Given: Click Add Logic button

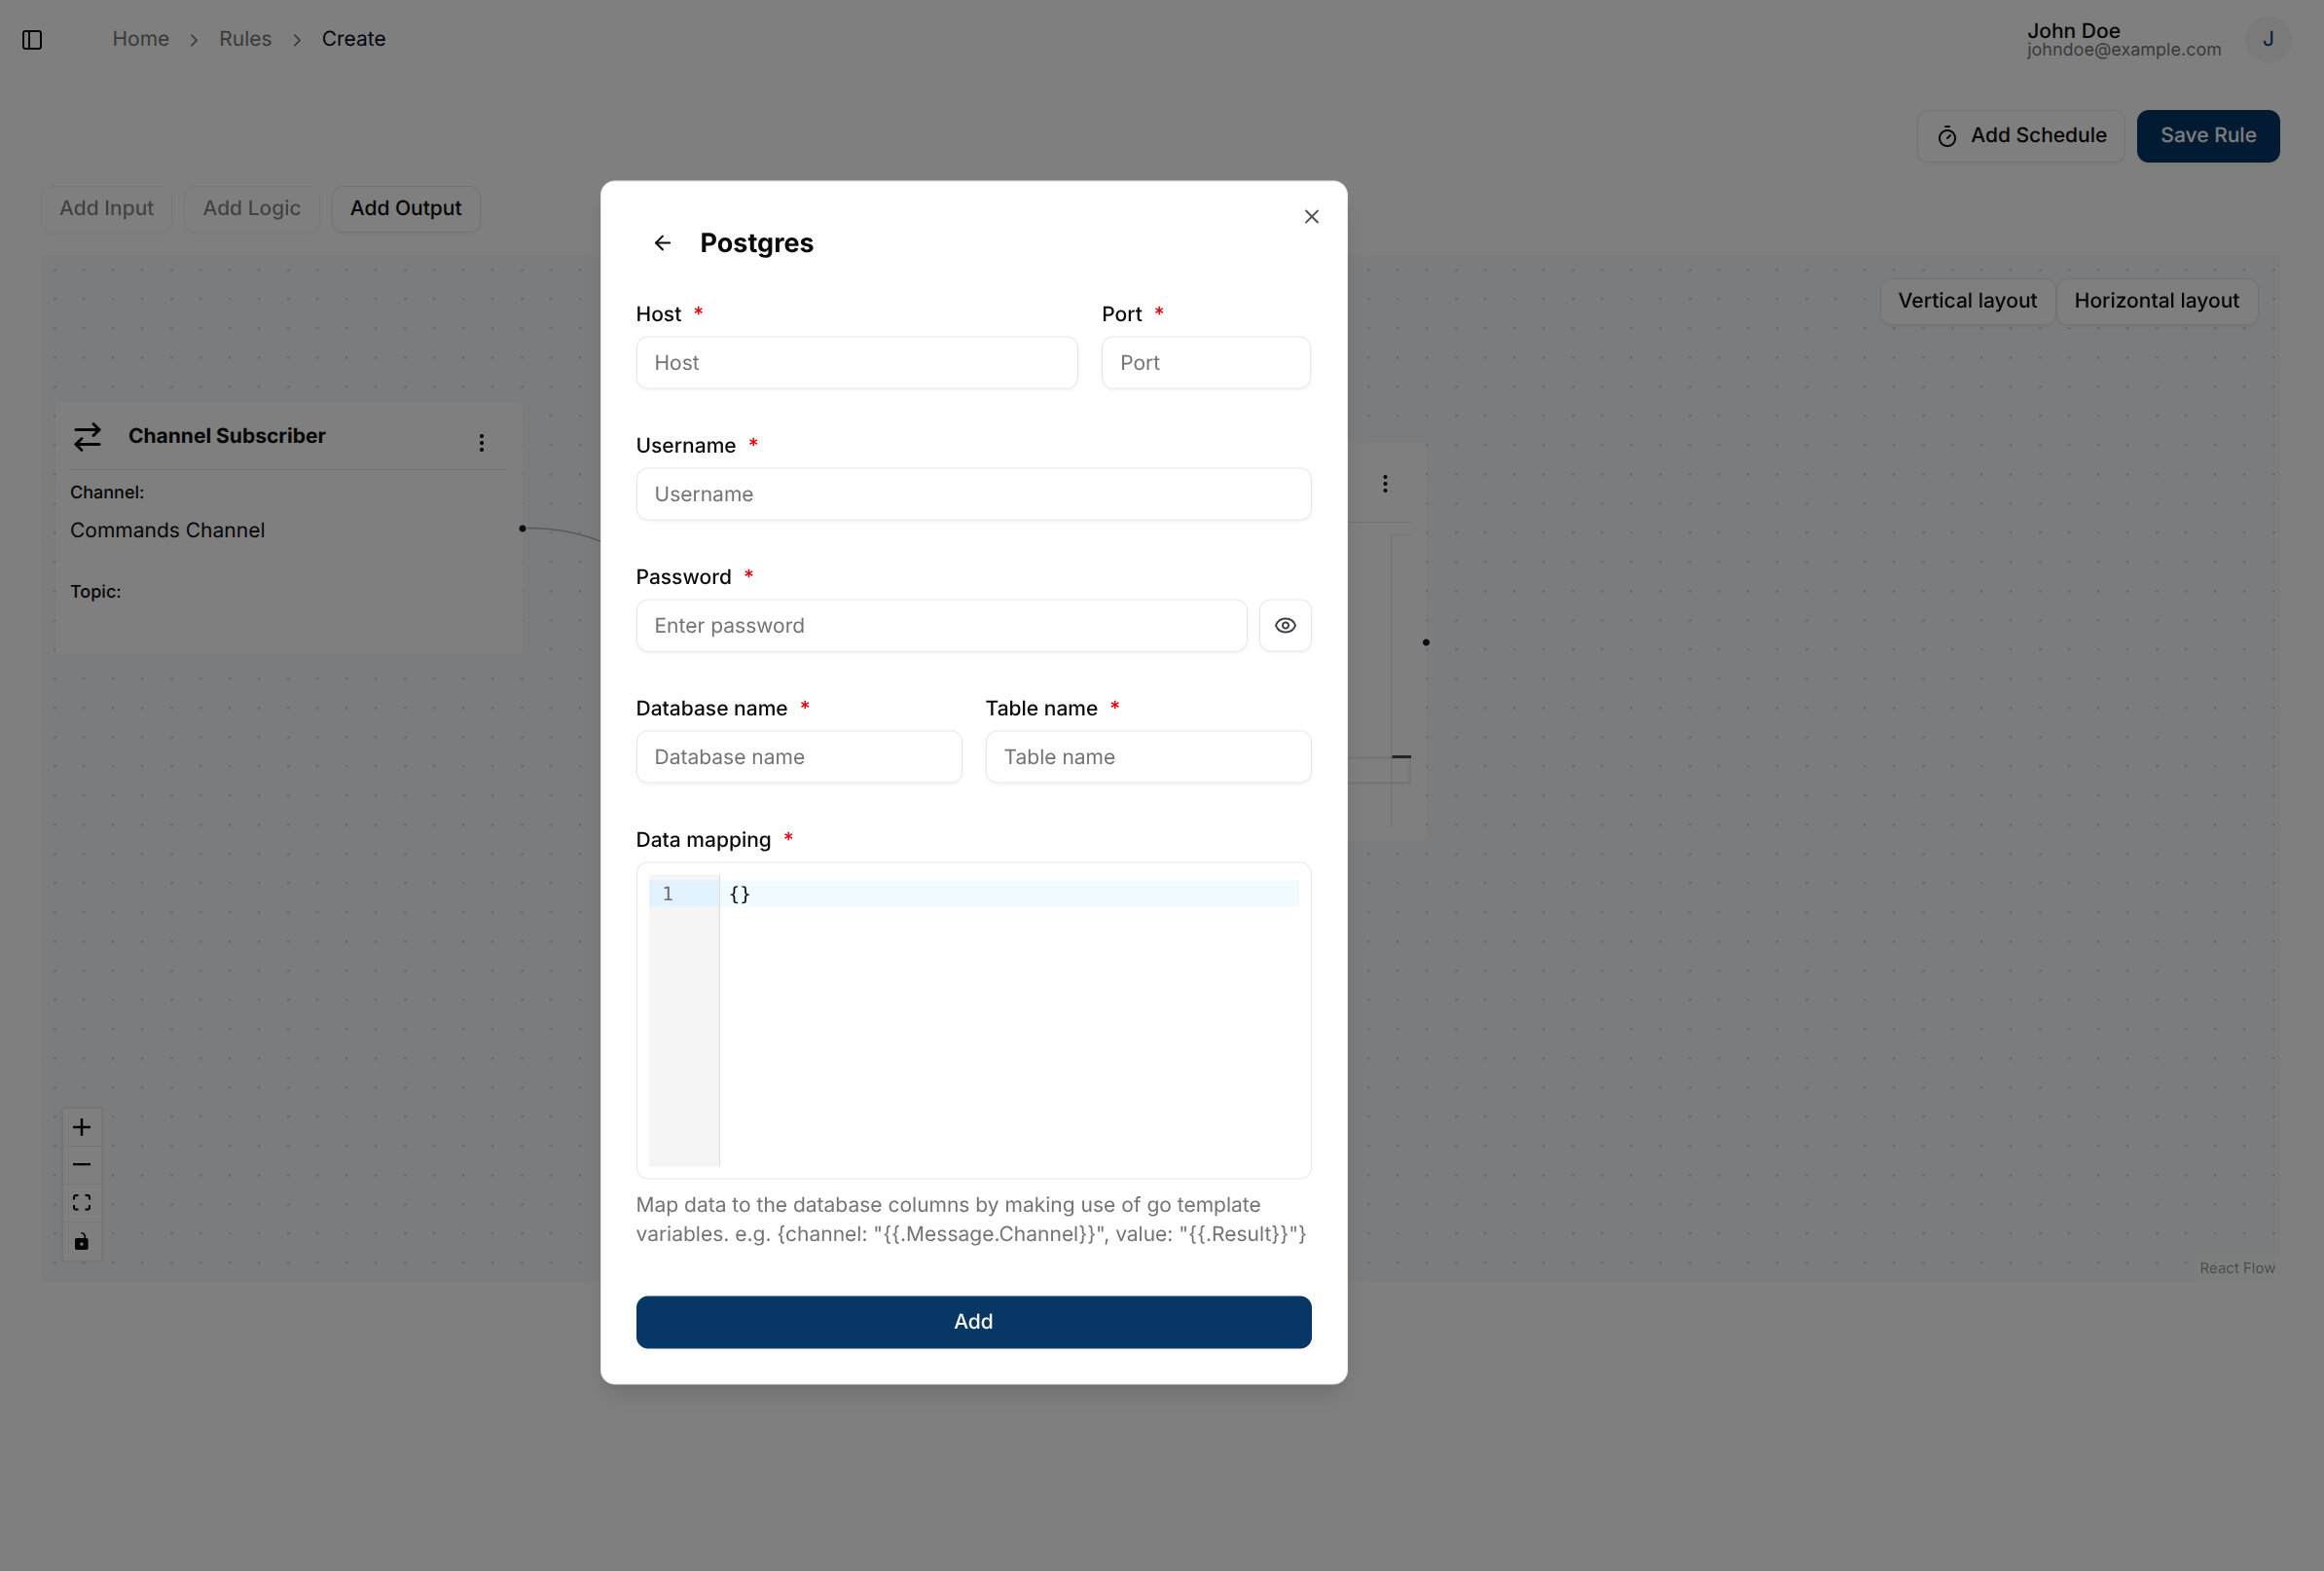Looking at the screenshot, I should (252, 209).
